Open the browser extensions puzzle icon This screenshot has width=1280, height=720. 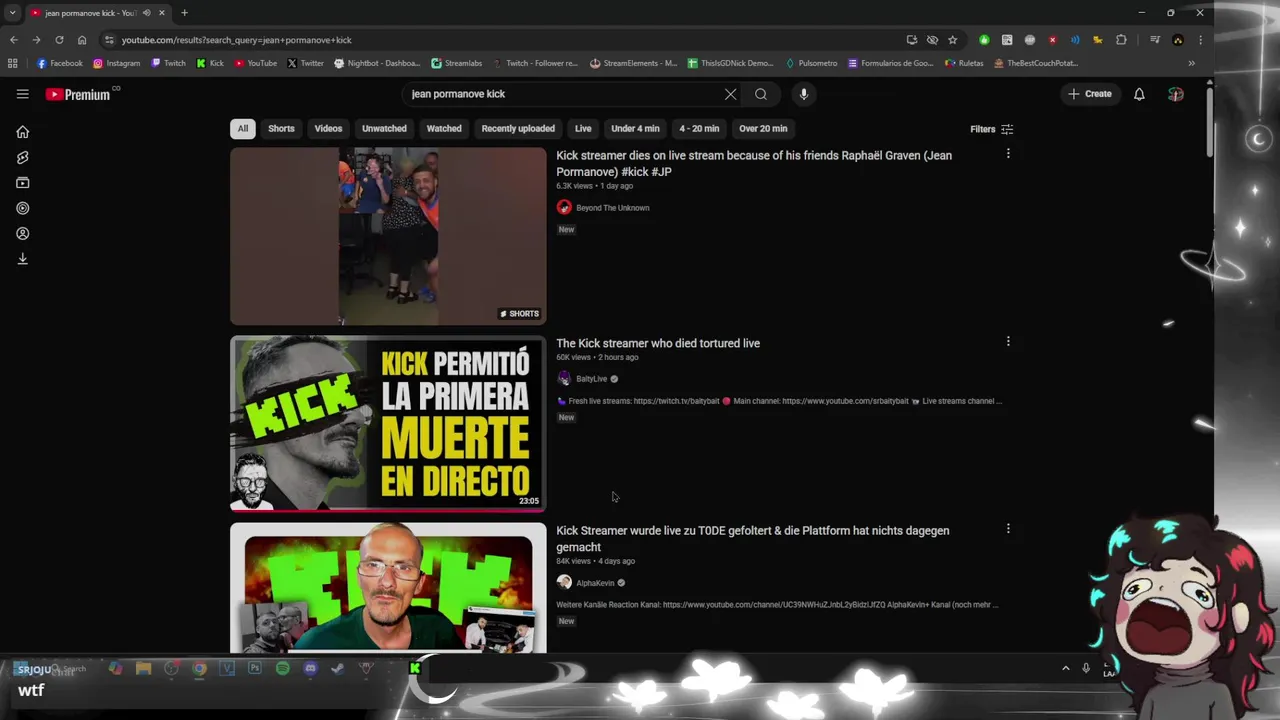(1121, 40)
